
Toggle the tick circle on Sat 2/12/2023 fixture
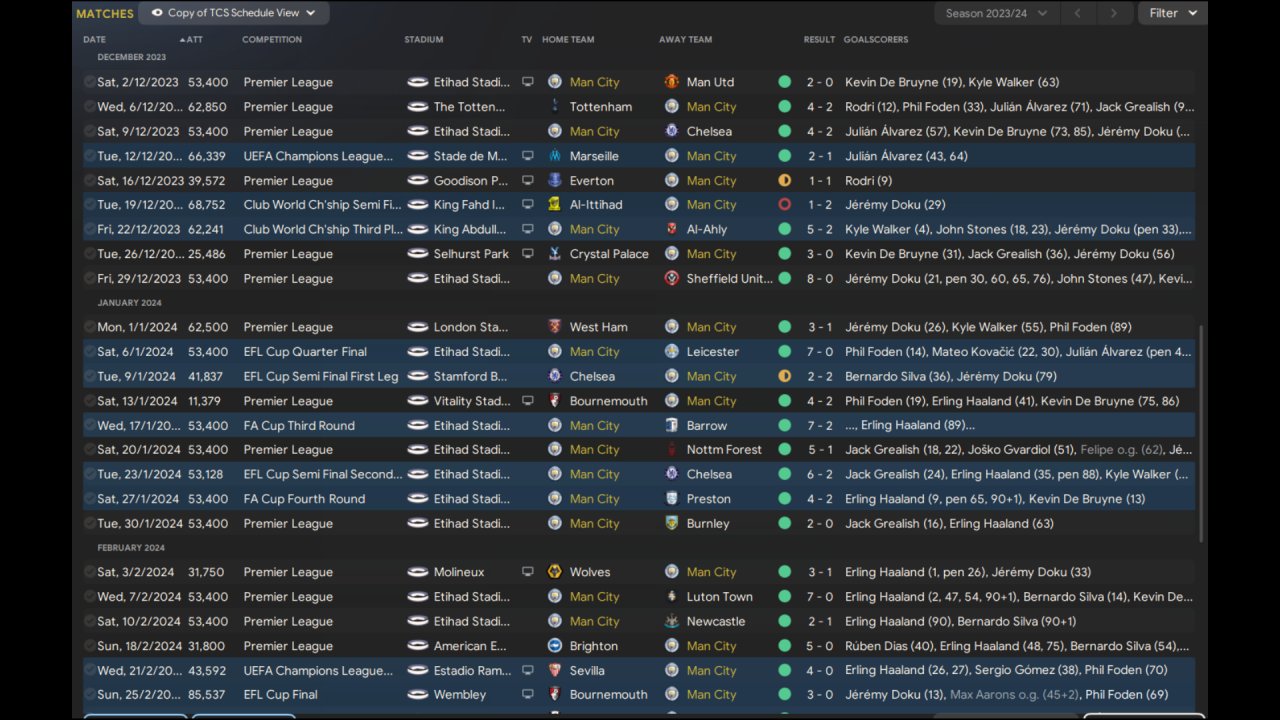(89, 82)
